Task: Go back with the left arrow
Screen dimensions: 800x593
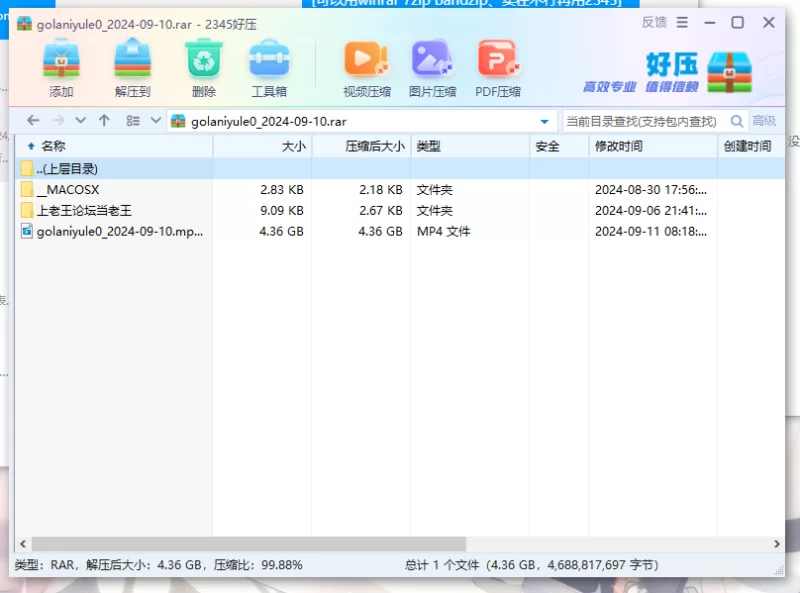Action: pos(33,120)
